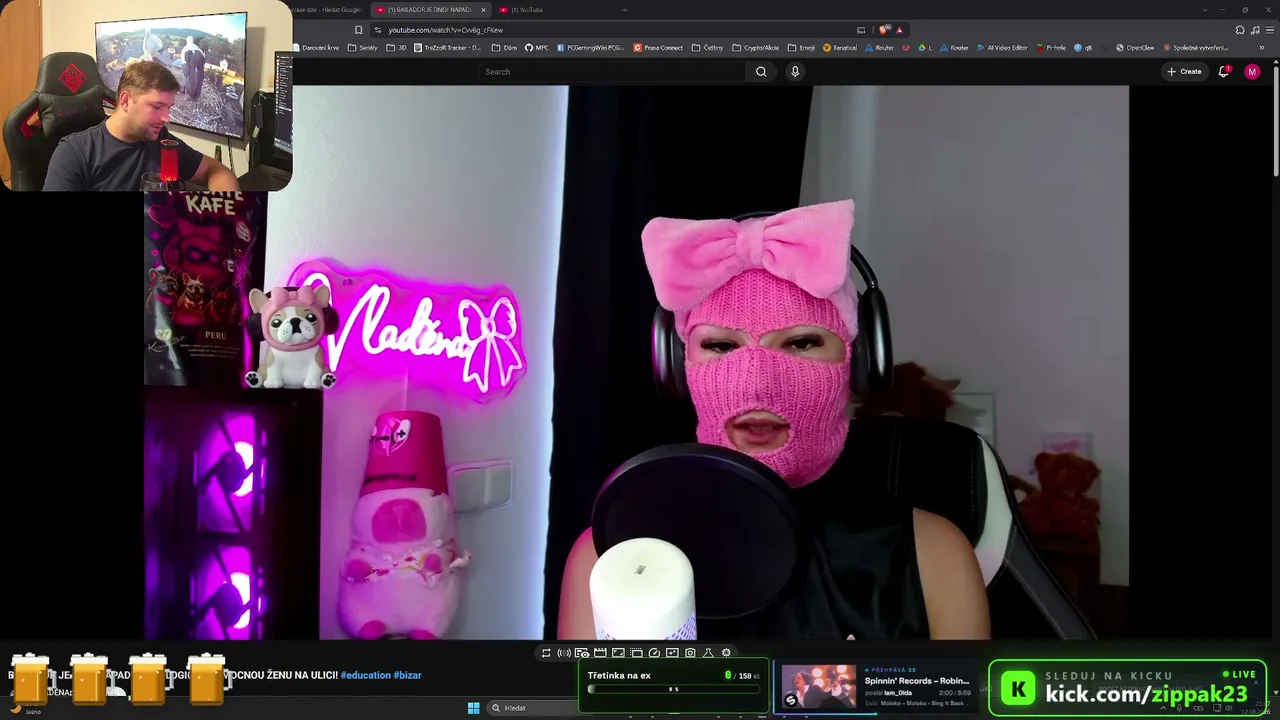
Task: Click the #bizar hashtag link
Action: tap(407, 675)
